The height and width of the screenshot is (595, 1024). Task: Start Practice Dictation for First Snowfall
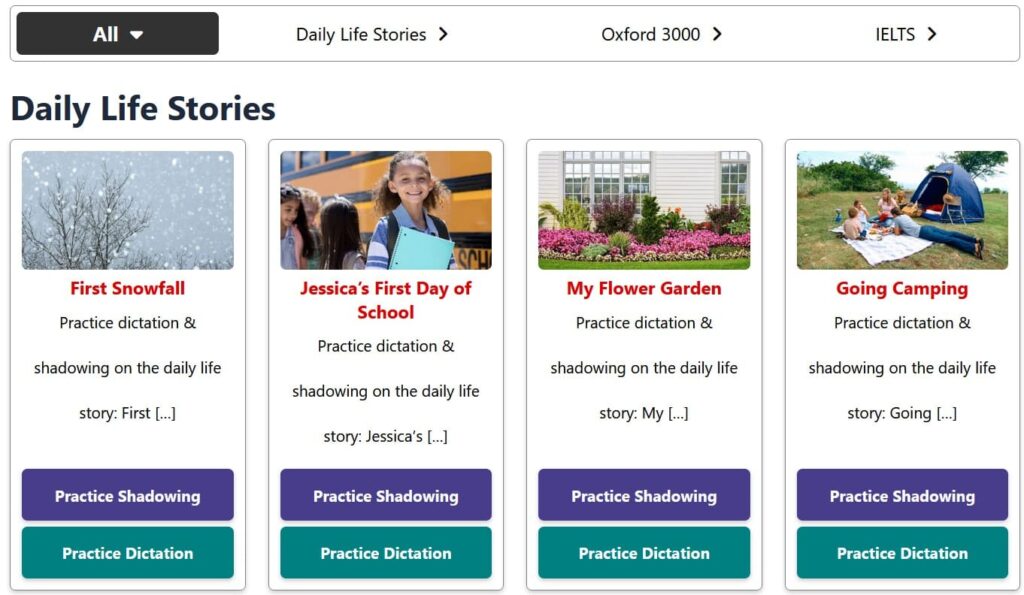pos(128,553)
